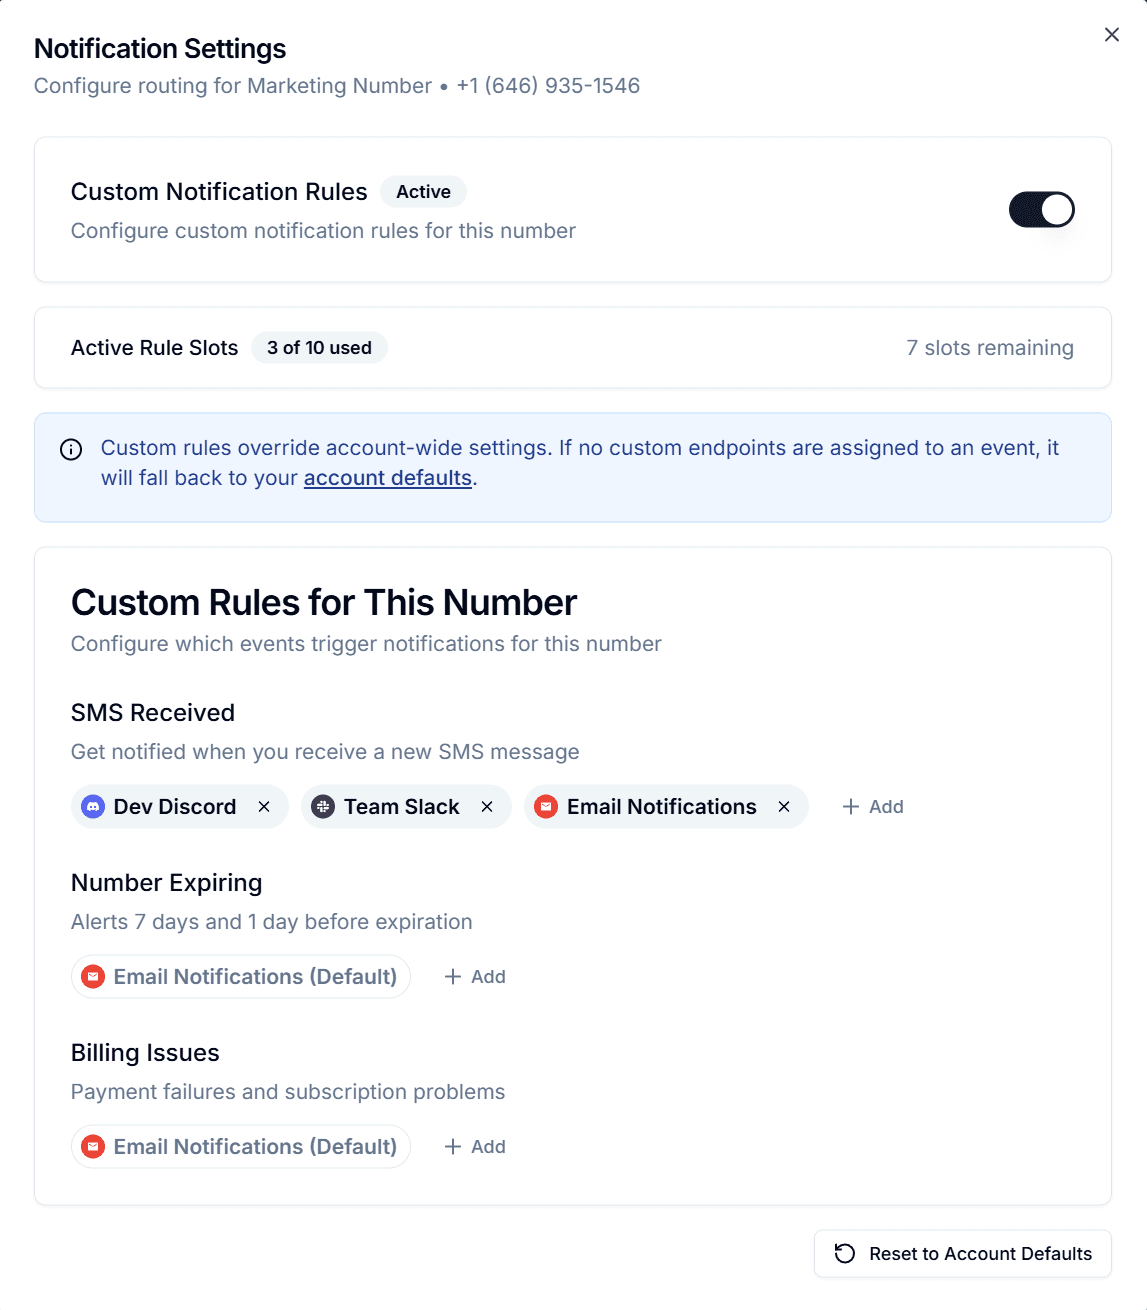The width and height of the screenshot is (1147, 1310).
Task: Click the reset arrow icon beside Reset to Account Defaults
Action: (x=845, y=1253)
